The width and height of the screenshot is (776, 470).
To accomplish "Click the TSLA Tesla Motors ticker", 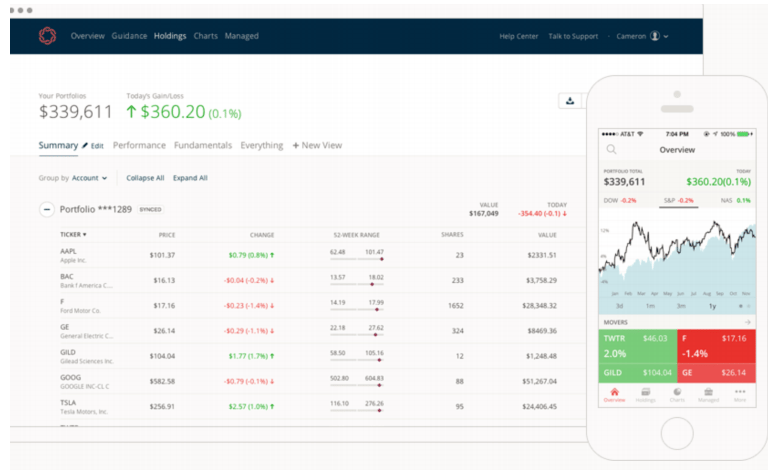I will 84,407.
